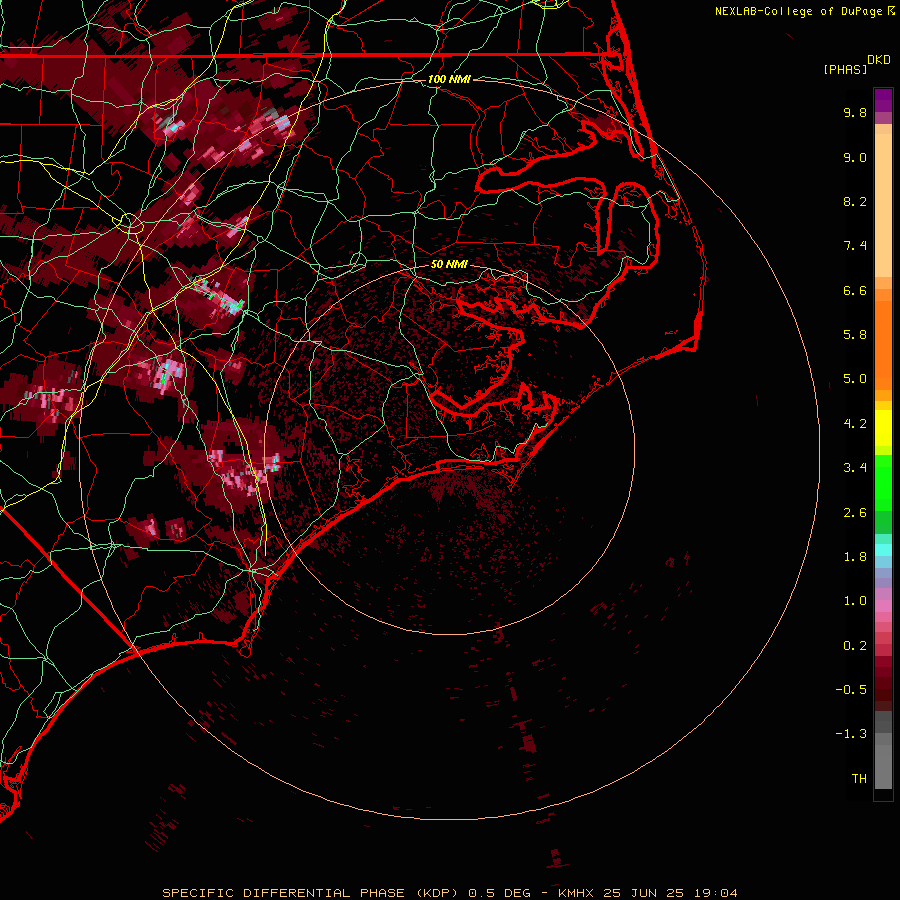Click the 9.8 legend value
The height and width of the screenshot is (900, 900).
(855, 112)
